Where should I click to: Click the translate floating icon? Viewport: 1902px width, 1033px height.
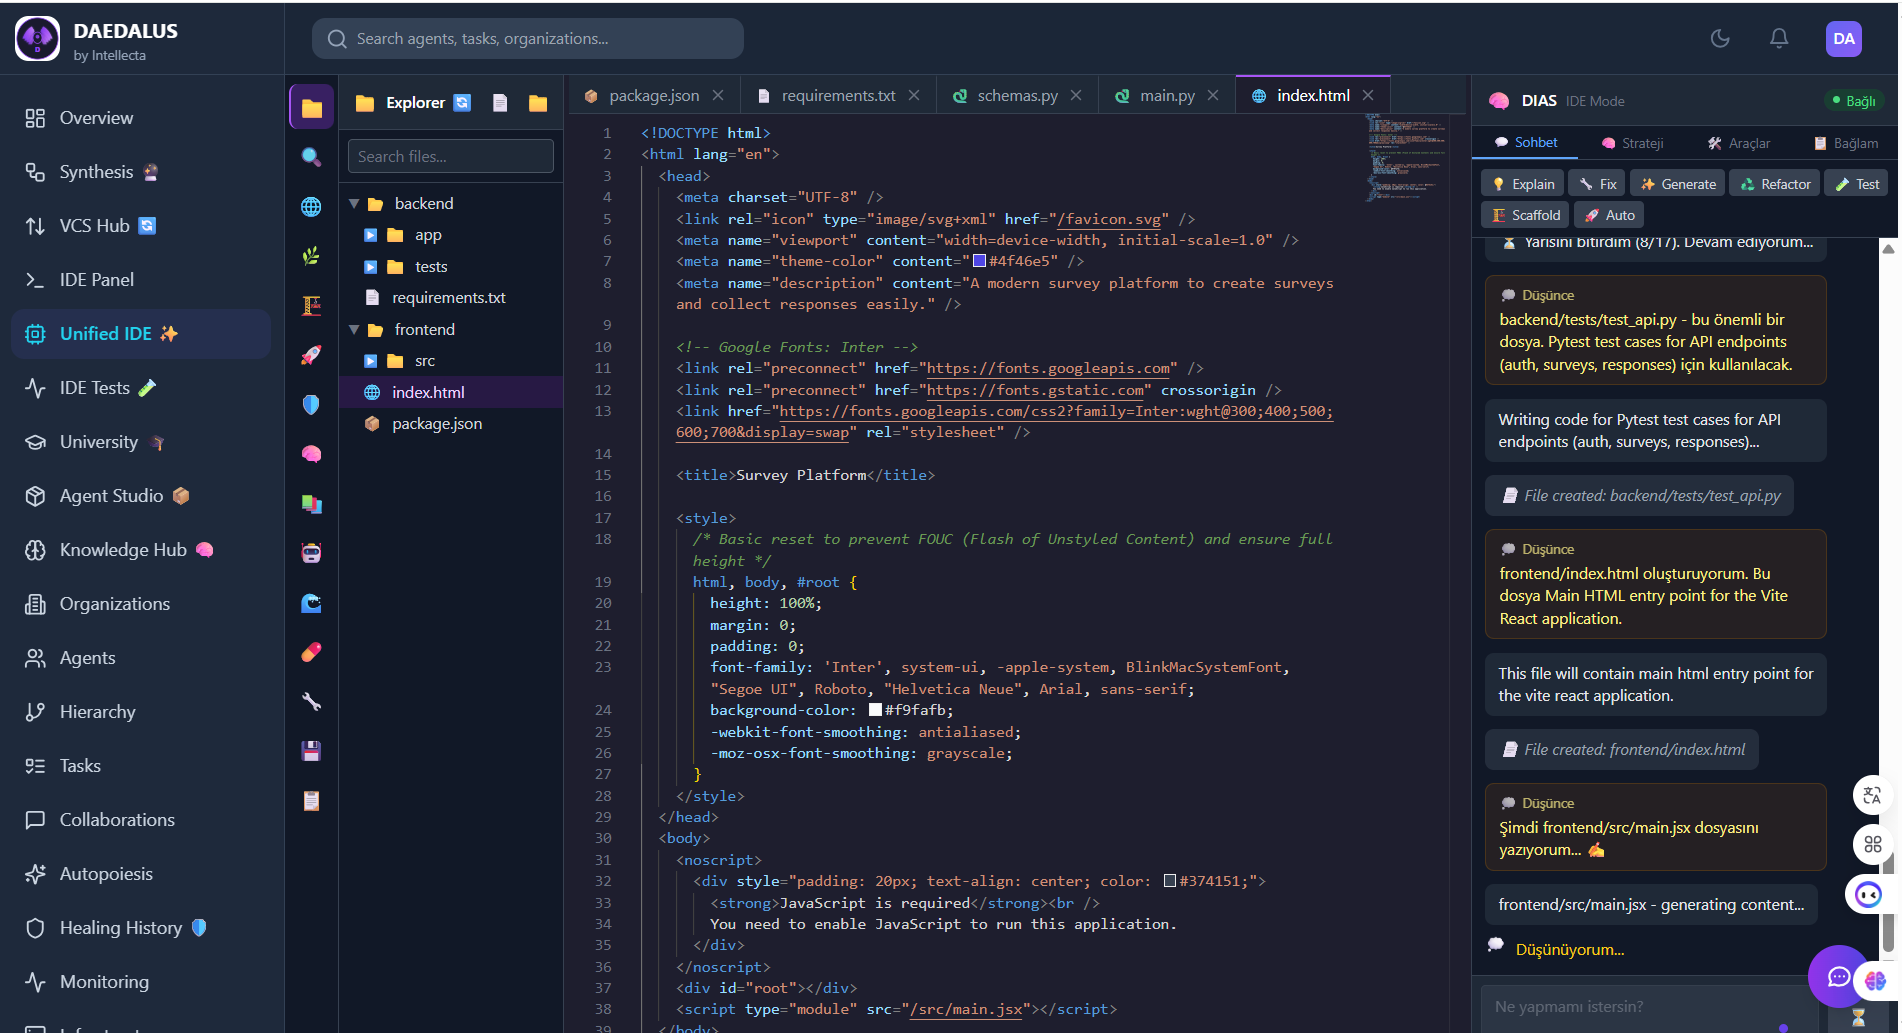point(1872,796)
